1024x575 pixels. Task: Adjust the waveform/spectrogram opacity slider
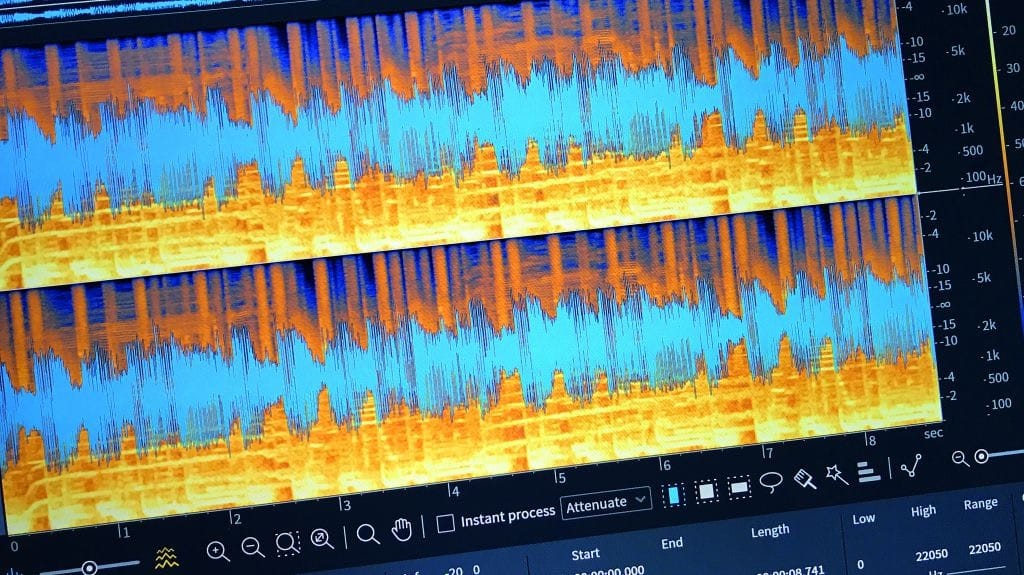click(89, 567)
